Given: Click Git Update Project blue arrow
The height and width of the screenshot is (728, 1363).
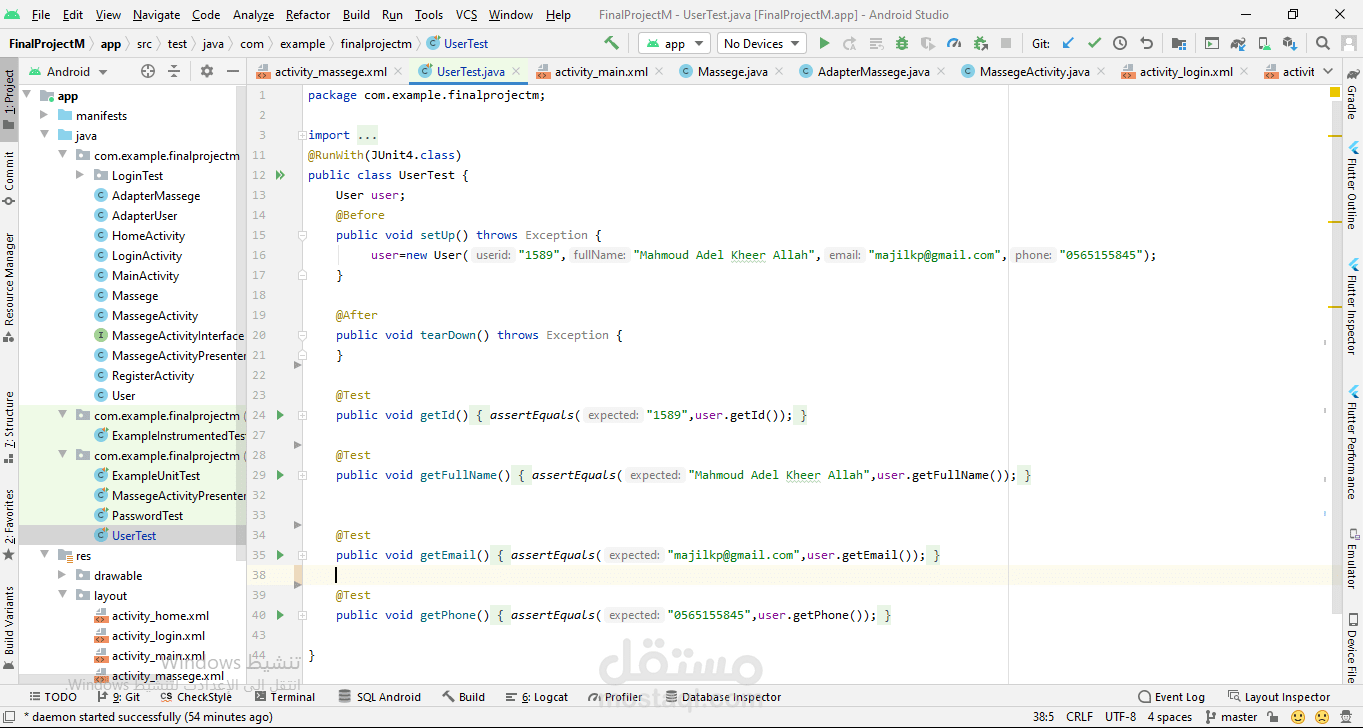Looking at the screenshot, I should click(1068, 43).
